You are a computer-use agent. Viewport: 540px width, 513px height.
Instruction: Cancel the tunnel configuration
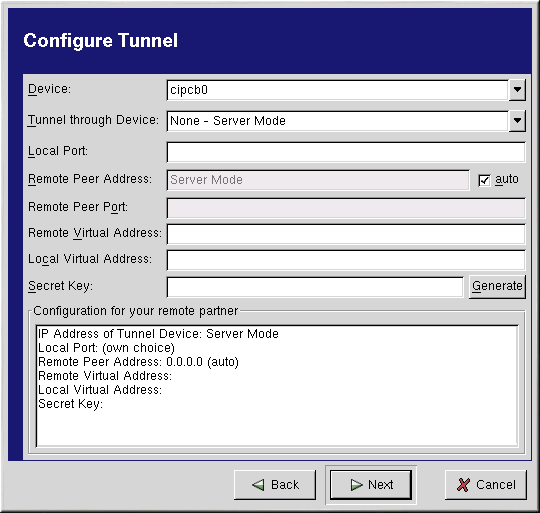point(486,485)
